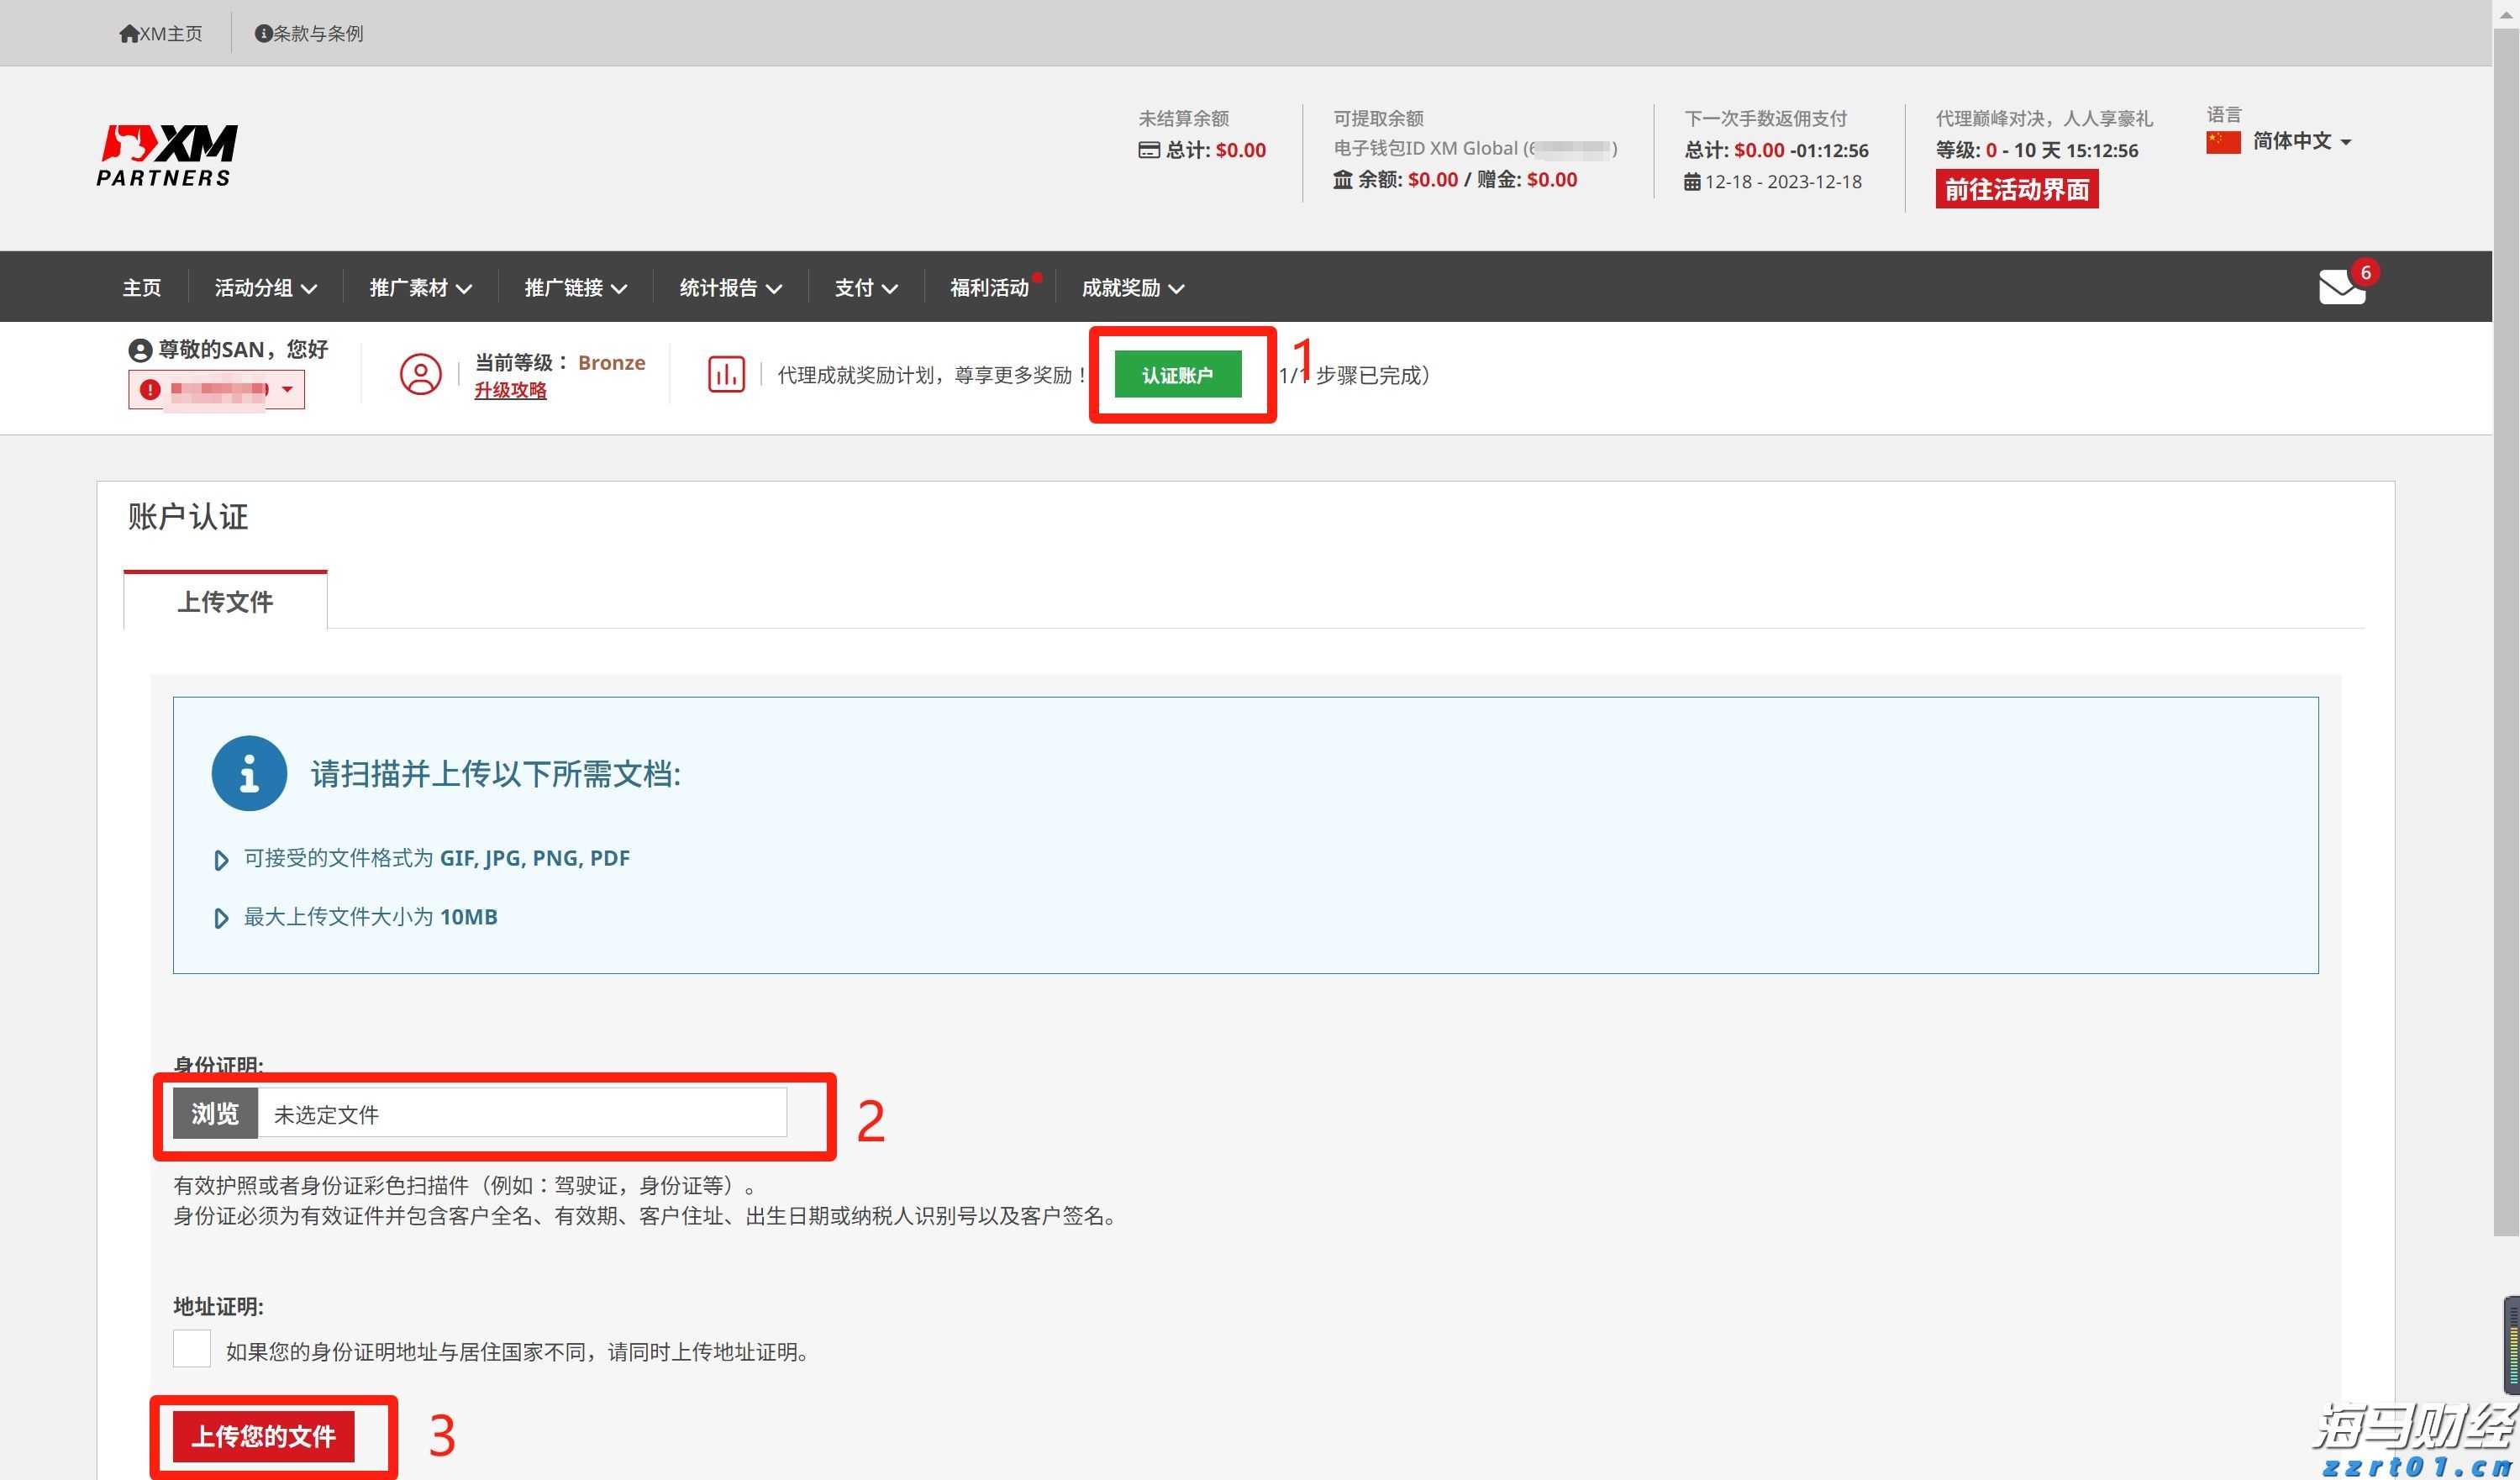Switch to the 上传文件 tab
Screen dimensions: 2520x1480
(224, 601)
